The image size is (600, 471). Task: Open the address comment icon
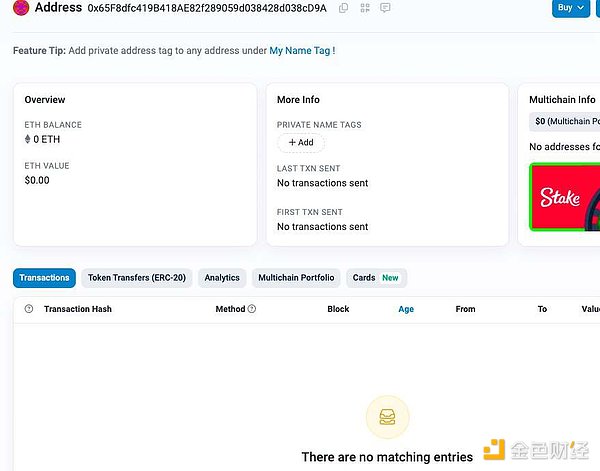pos(385,8)
